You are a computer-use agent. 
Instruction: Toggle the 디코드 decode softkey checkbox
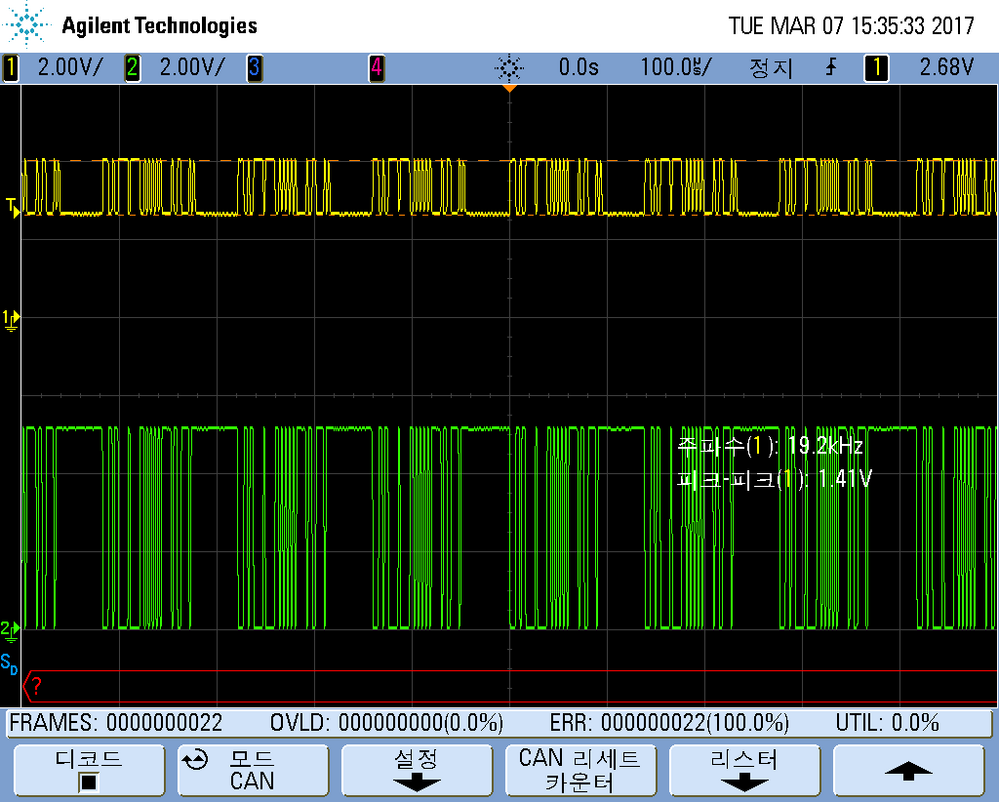(89, 770)
